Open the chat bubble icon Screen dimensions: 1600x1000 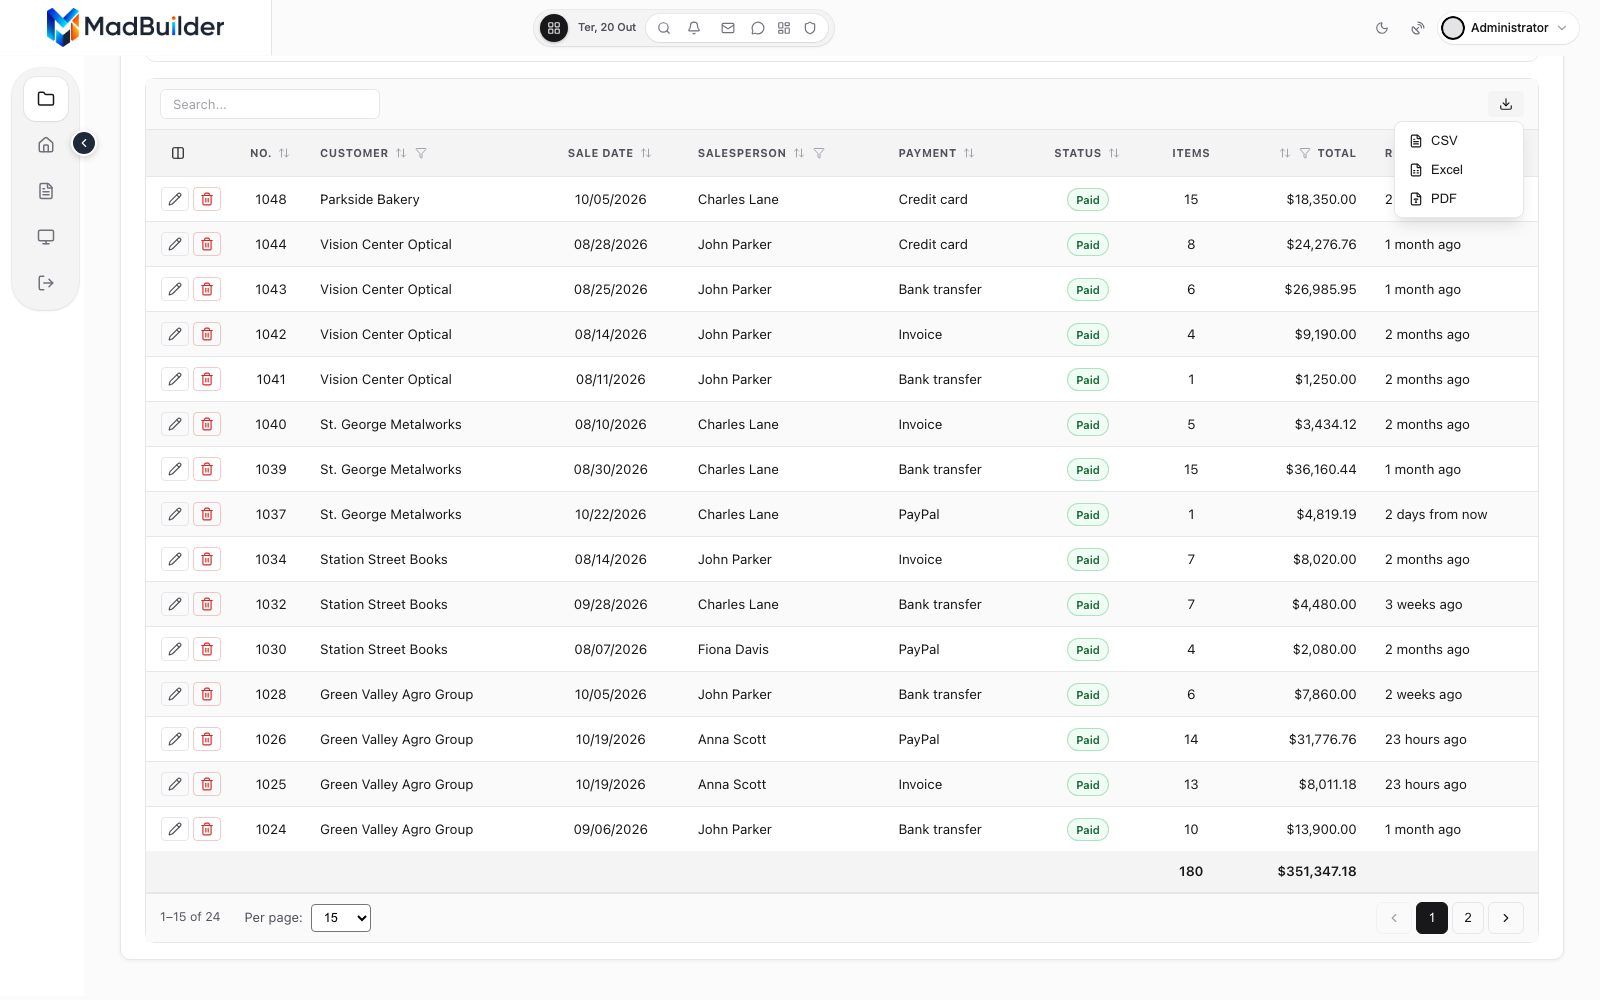tap(758, 28)
